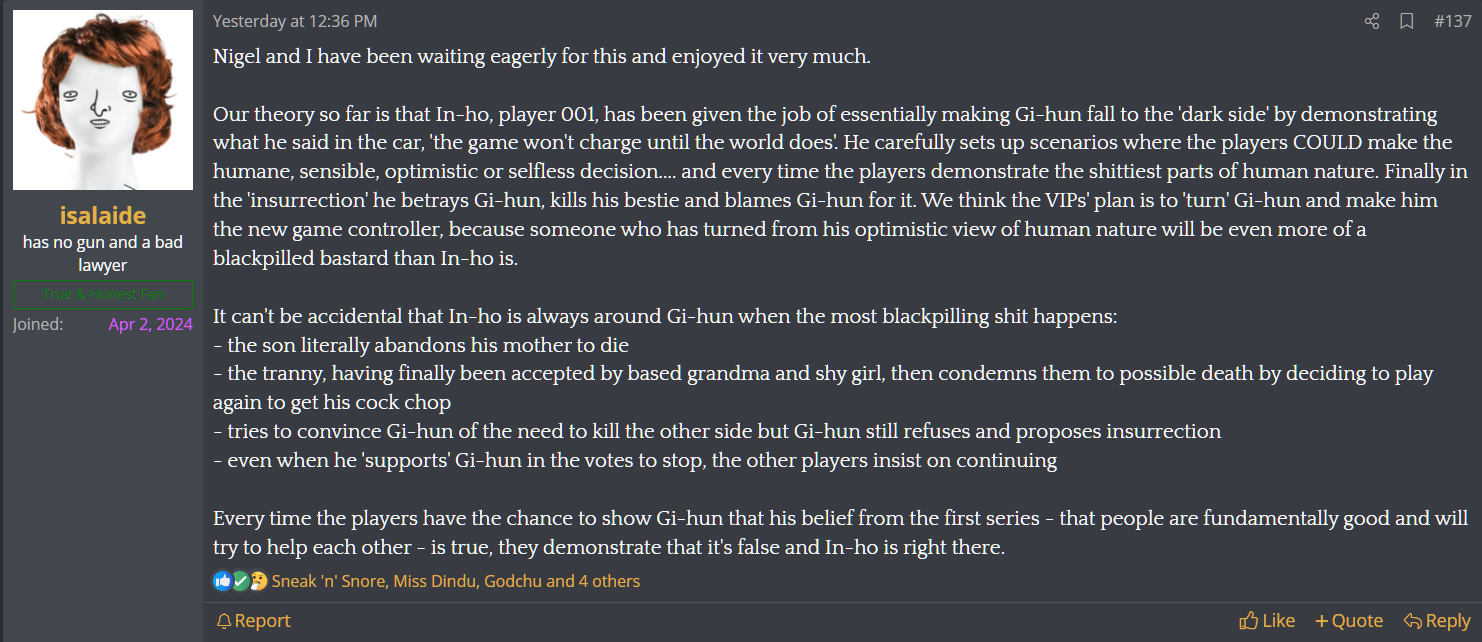Open Sneak 'n' Snore in the reactions list
The width and height of the screenshot is (1482, 642).
pyautogui.click(x=328, y=581)
